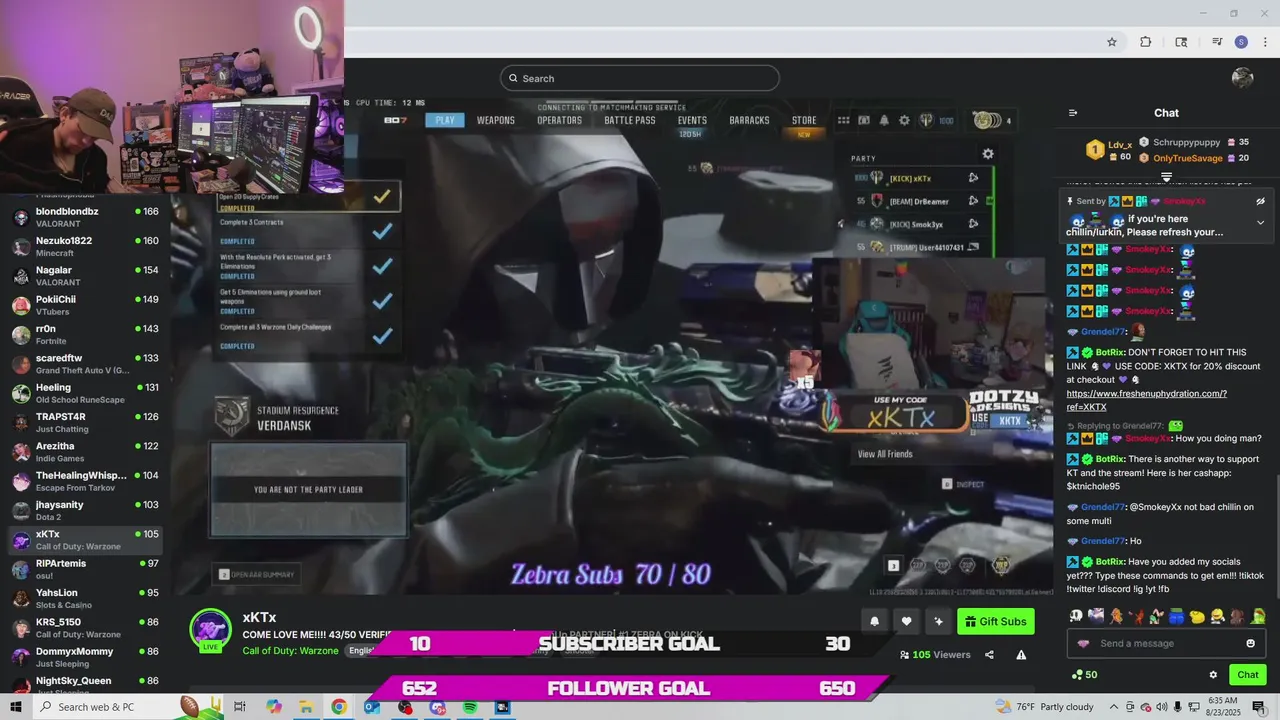Click the in-stream BARRACKS tab
The height and width of the screenshot is (720, 1280).
point(749,120)
